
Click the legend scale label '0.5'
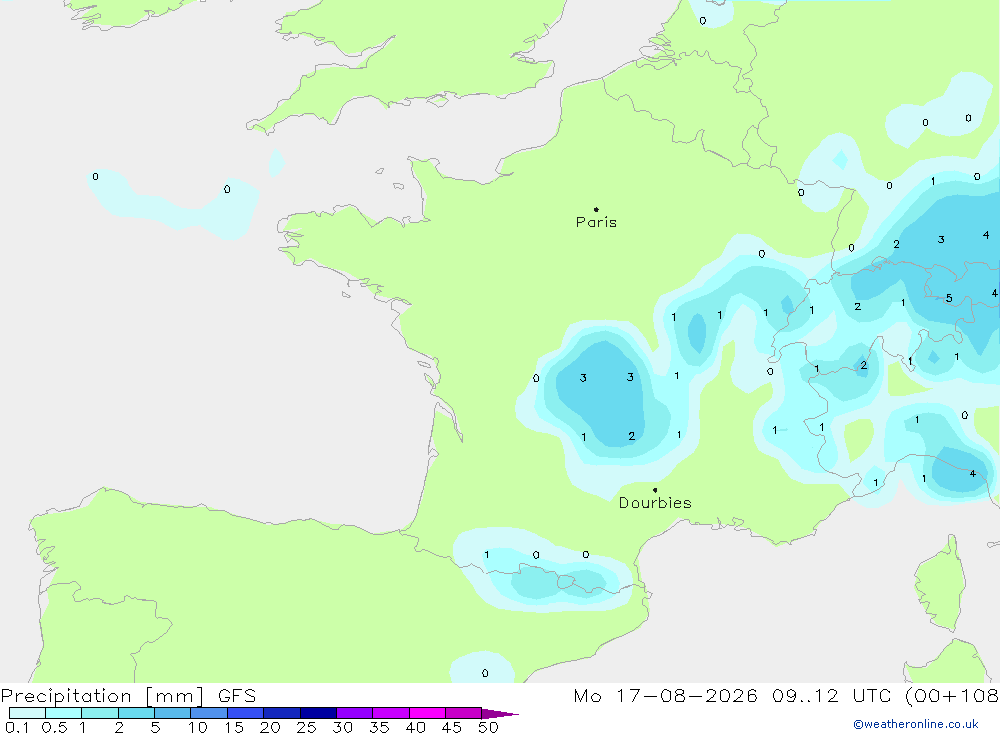(54, 727)
